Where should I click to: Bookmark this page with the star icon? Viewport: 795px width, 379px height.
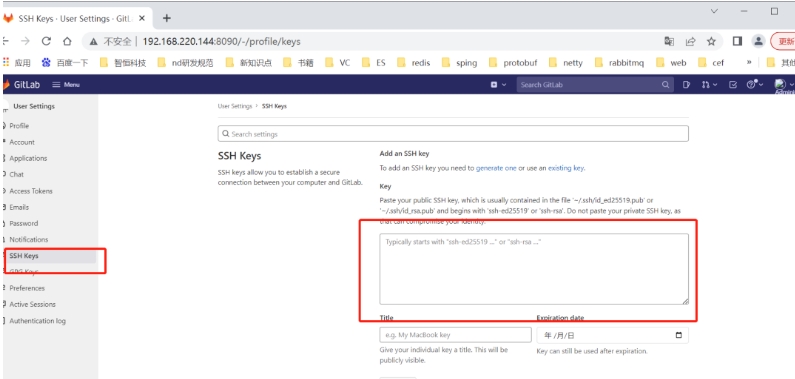711,41
